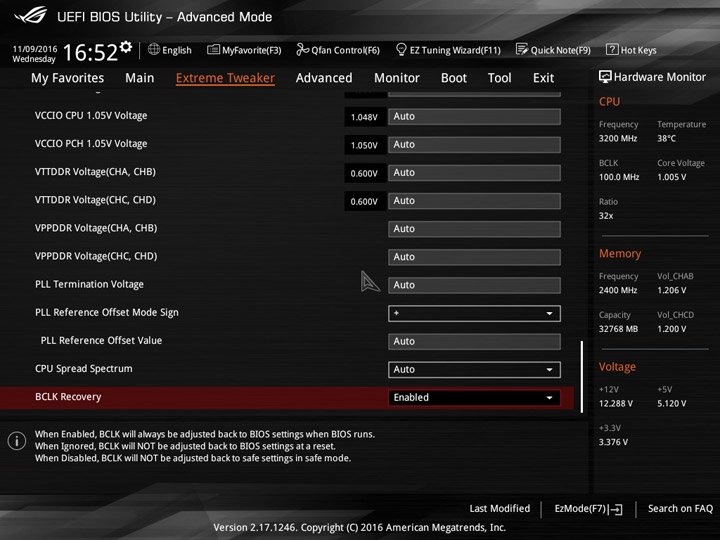The width and height of the screenshot is (720, 540).
Task: Open PLL Reference Offset Mode Sign dropdown
Action: tap(474, 313)
